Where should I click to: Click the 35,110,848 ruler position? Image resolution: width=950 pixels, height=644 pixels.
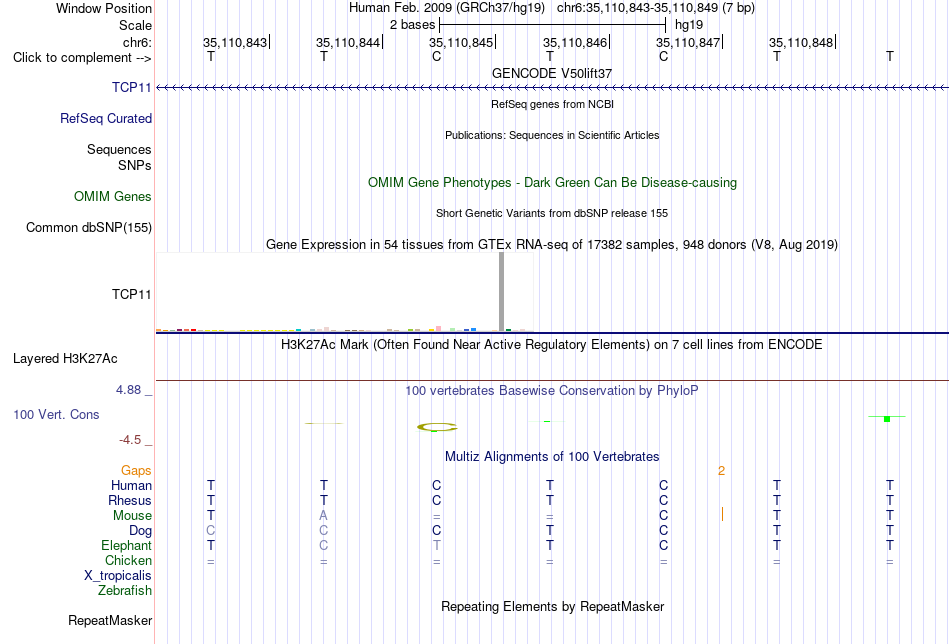pos(801,42)
